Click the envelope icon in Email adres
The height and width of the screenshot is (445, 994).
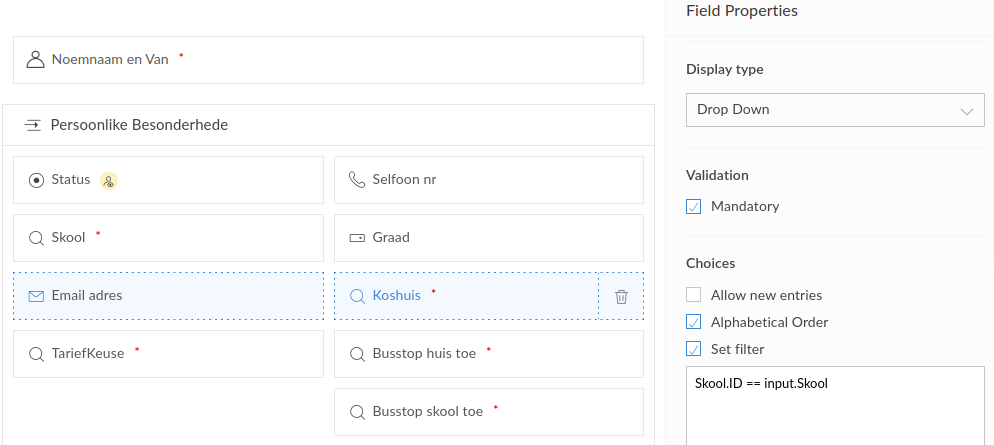(36, 296)
